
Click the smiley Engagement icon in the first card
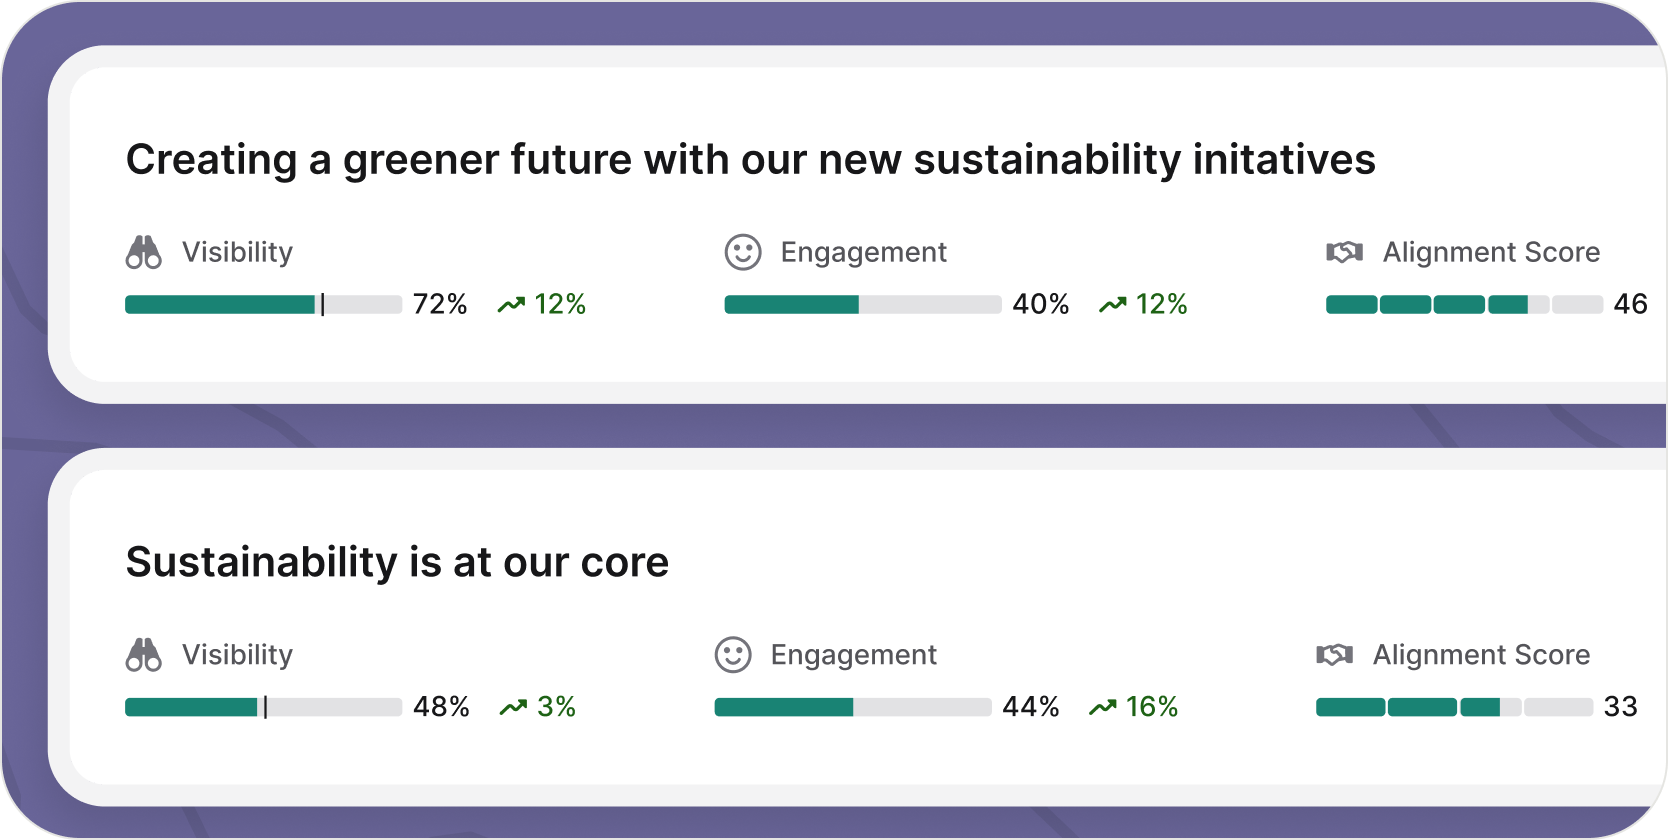tap(743, 252)
